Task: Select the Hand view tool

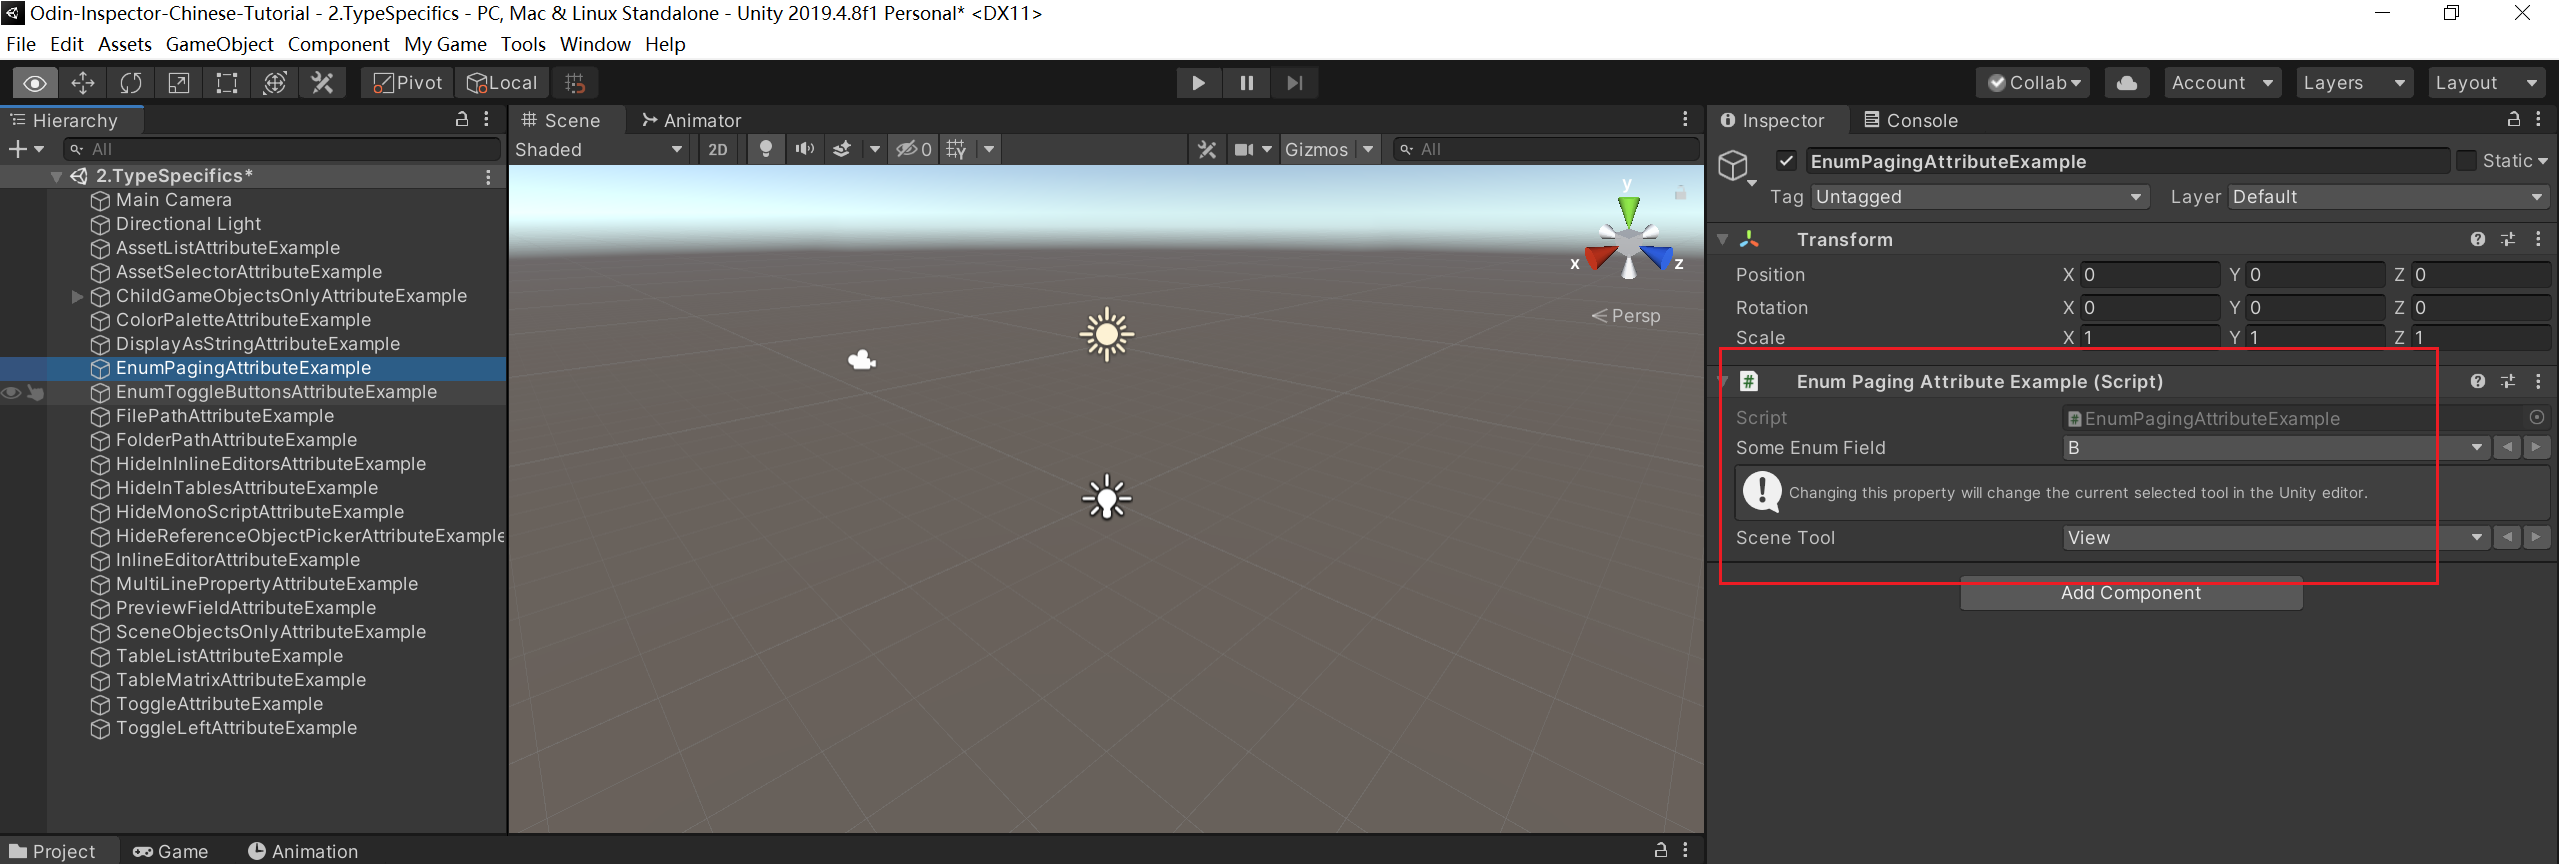Action: (x=35, y=83)
